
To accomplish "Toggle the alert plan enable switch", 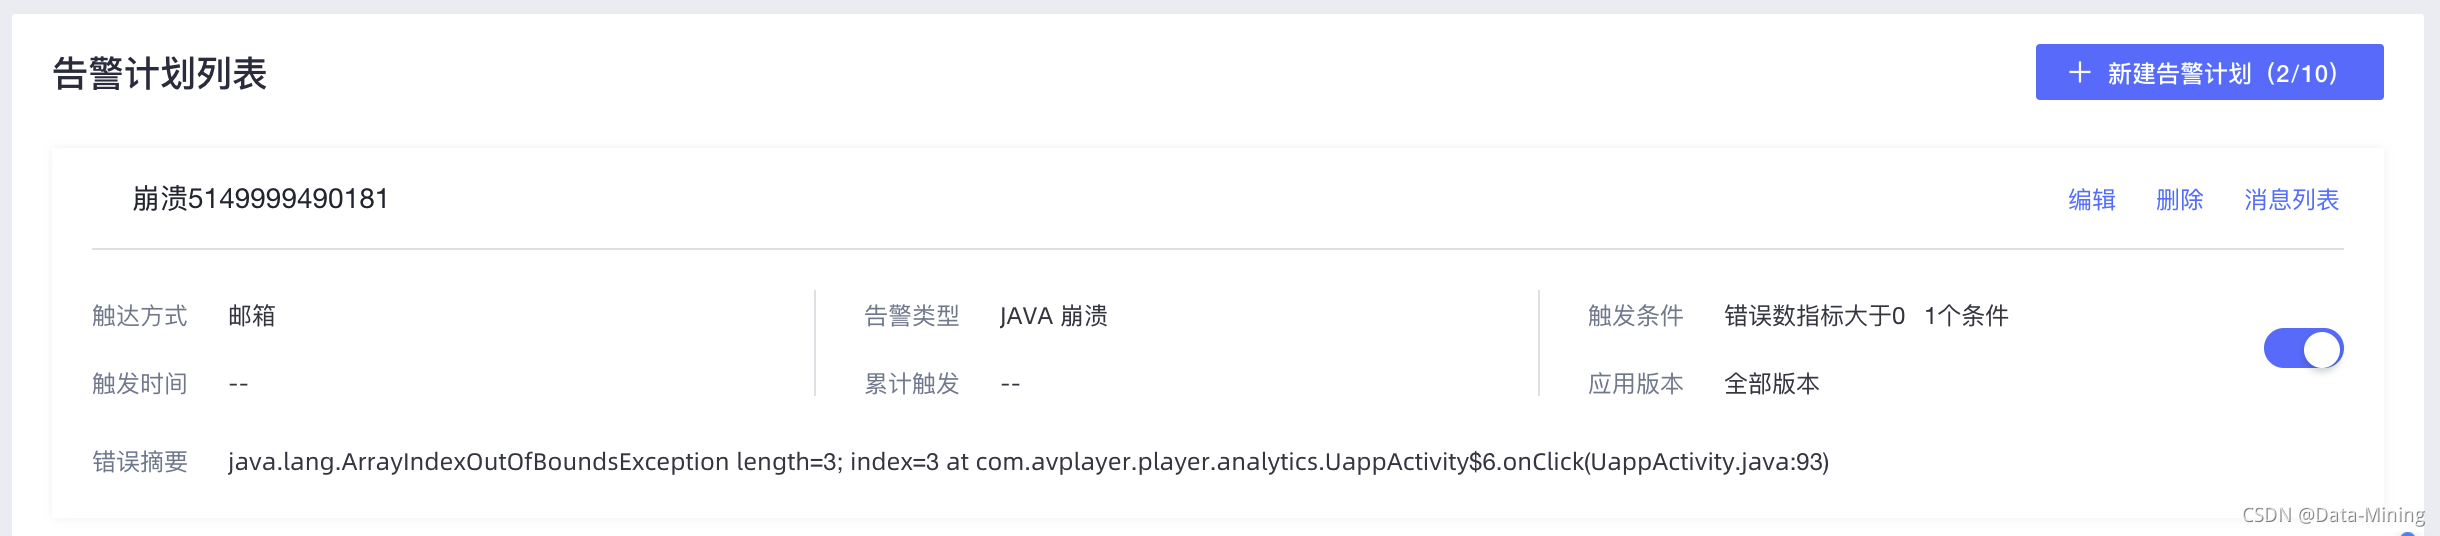I will (2303, 349).
